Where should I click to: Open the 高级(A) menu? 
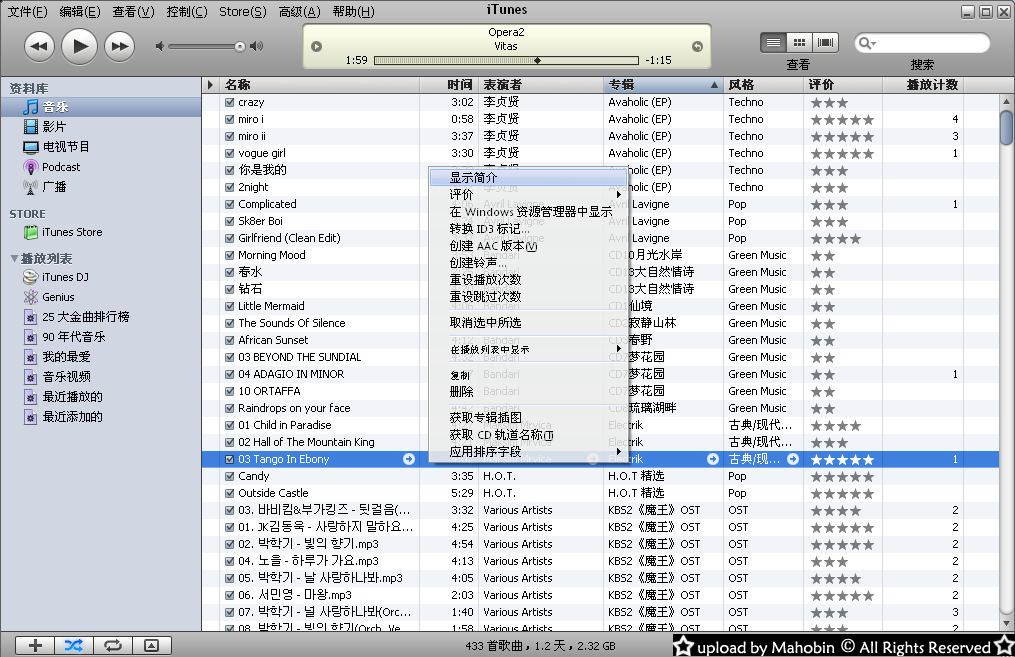[300, 12]
